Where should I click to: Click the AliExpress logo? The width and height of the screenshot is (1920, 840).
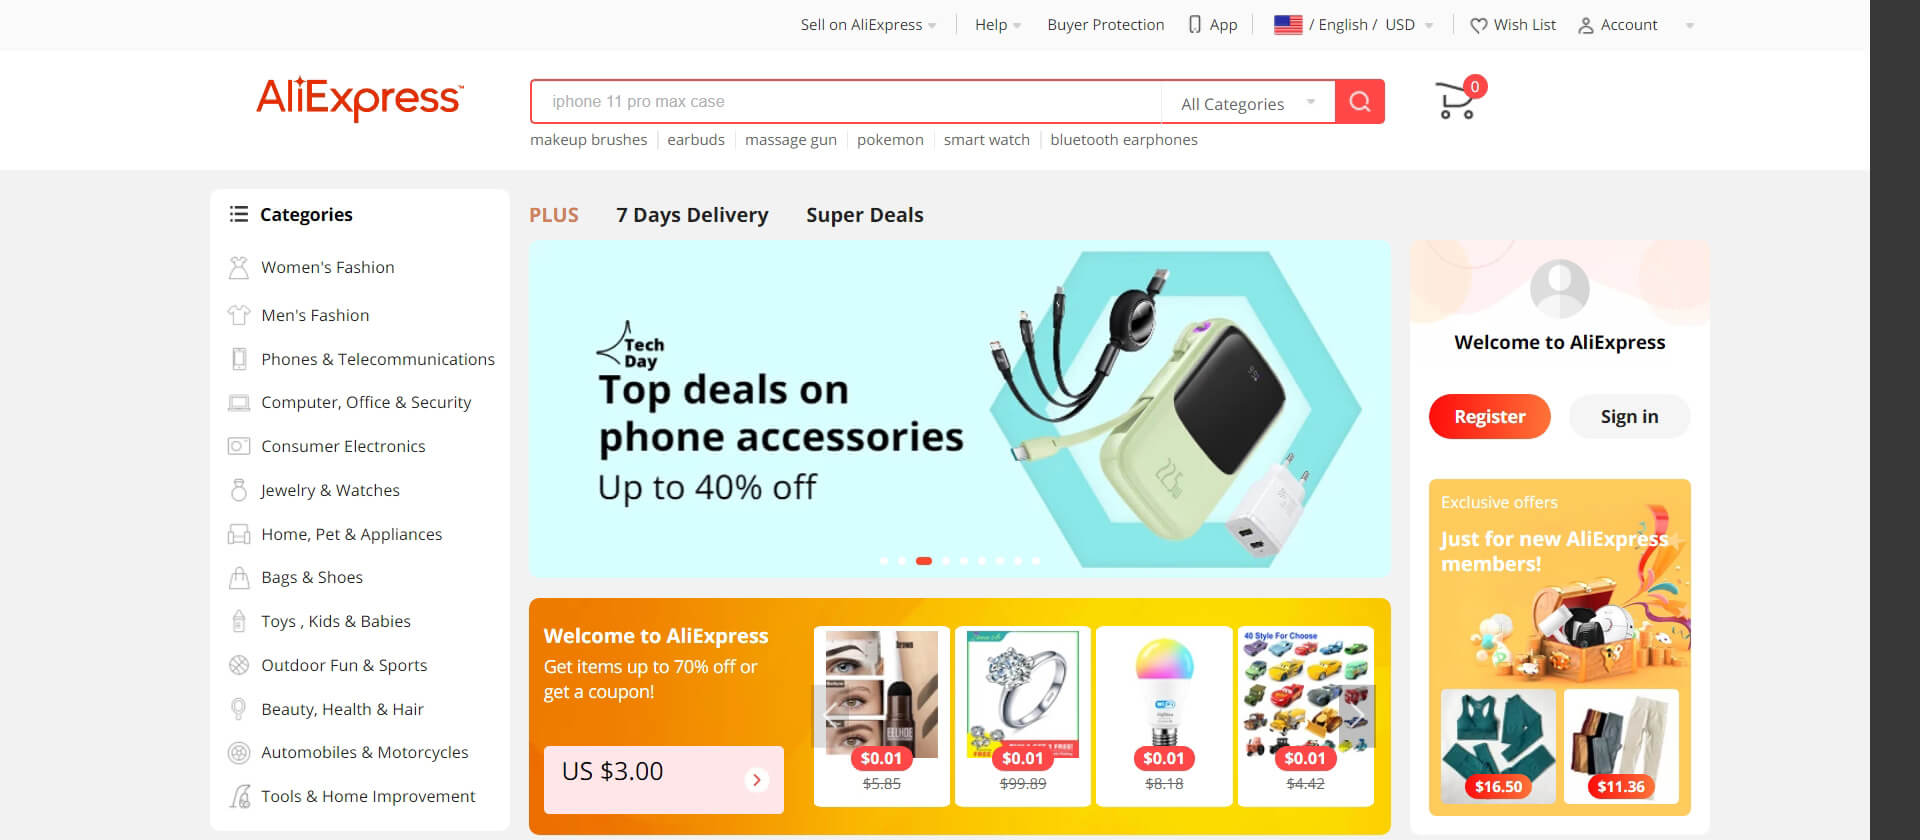360,99
